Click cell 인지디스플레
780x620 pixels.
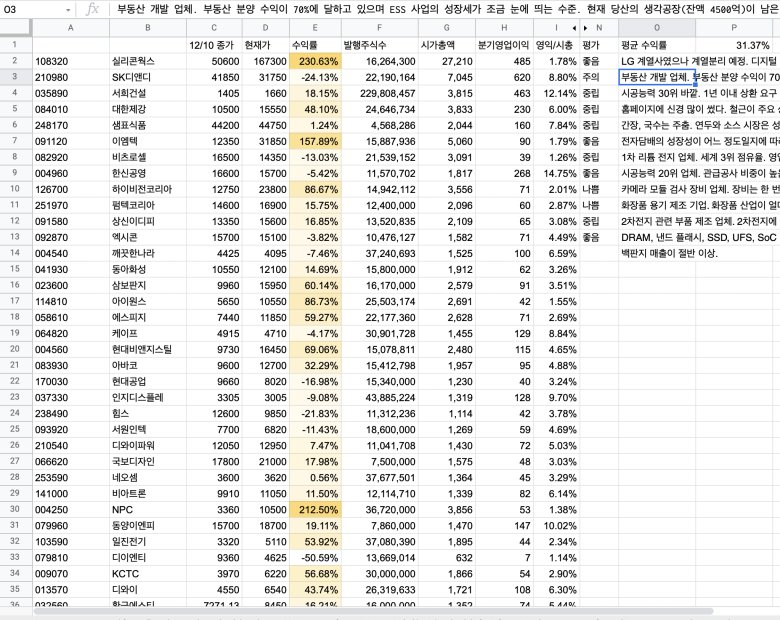click(148, 397)
